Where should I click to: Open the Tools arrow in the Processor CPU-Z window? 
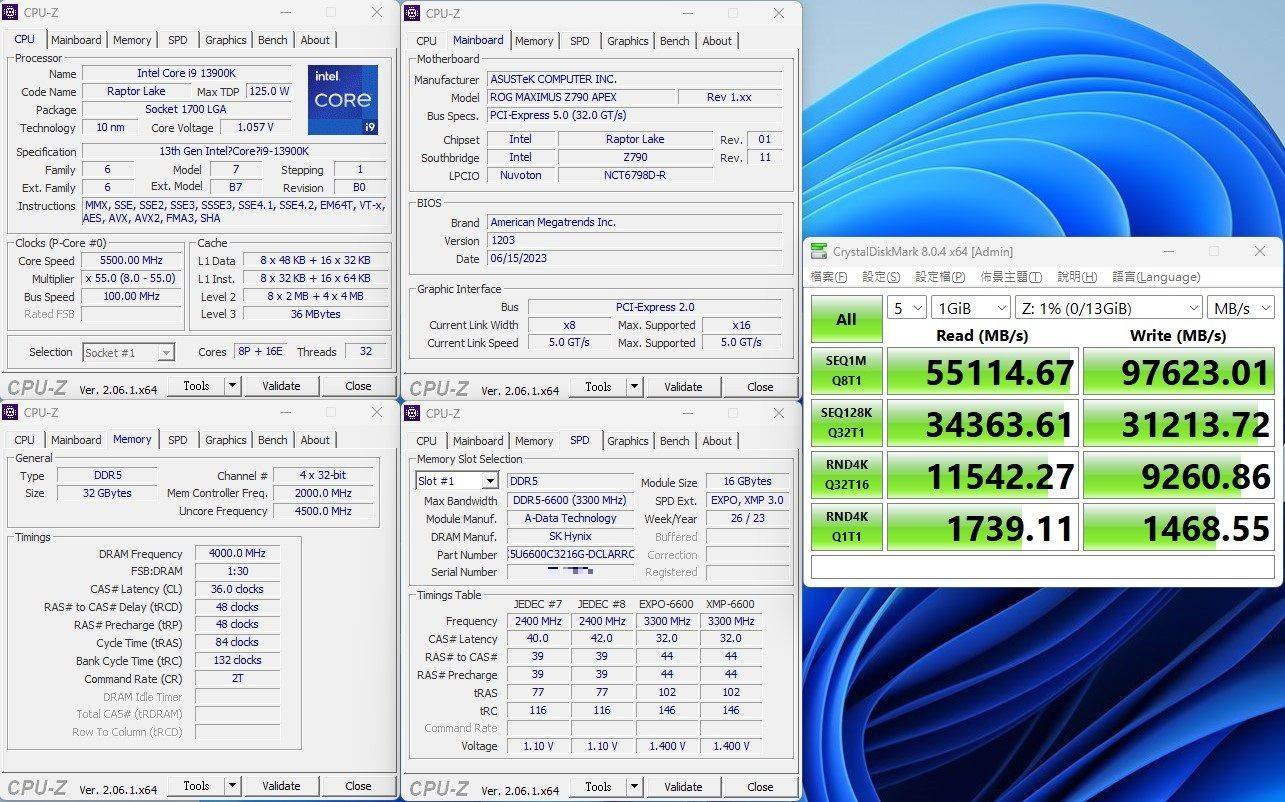(x=233, y=386)
